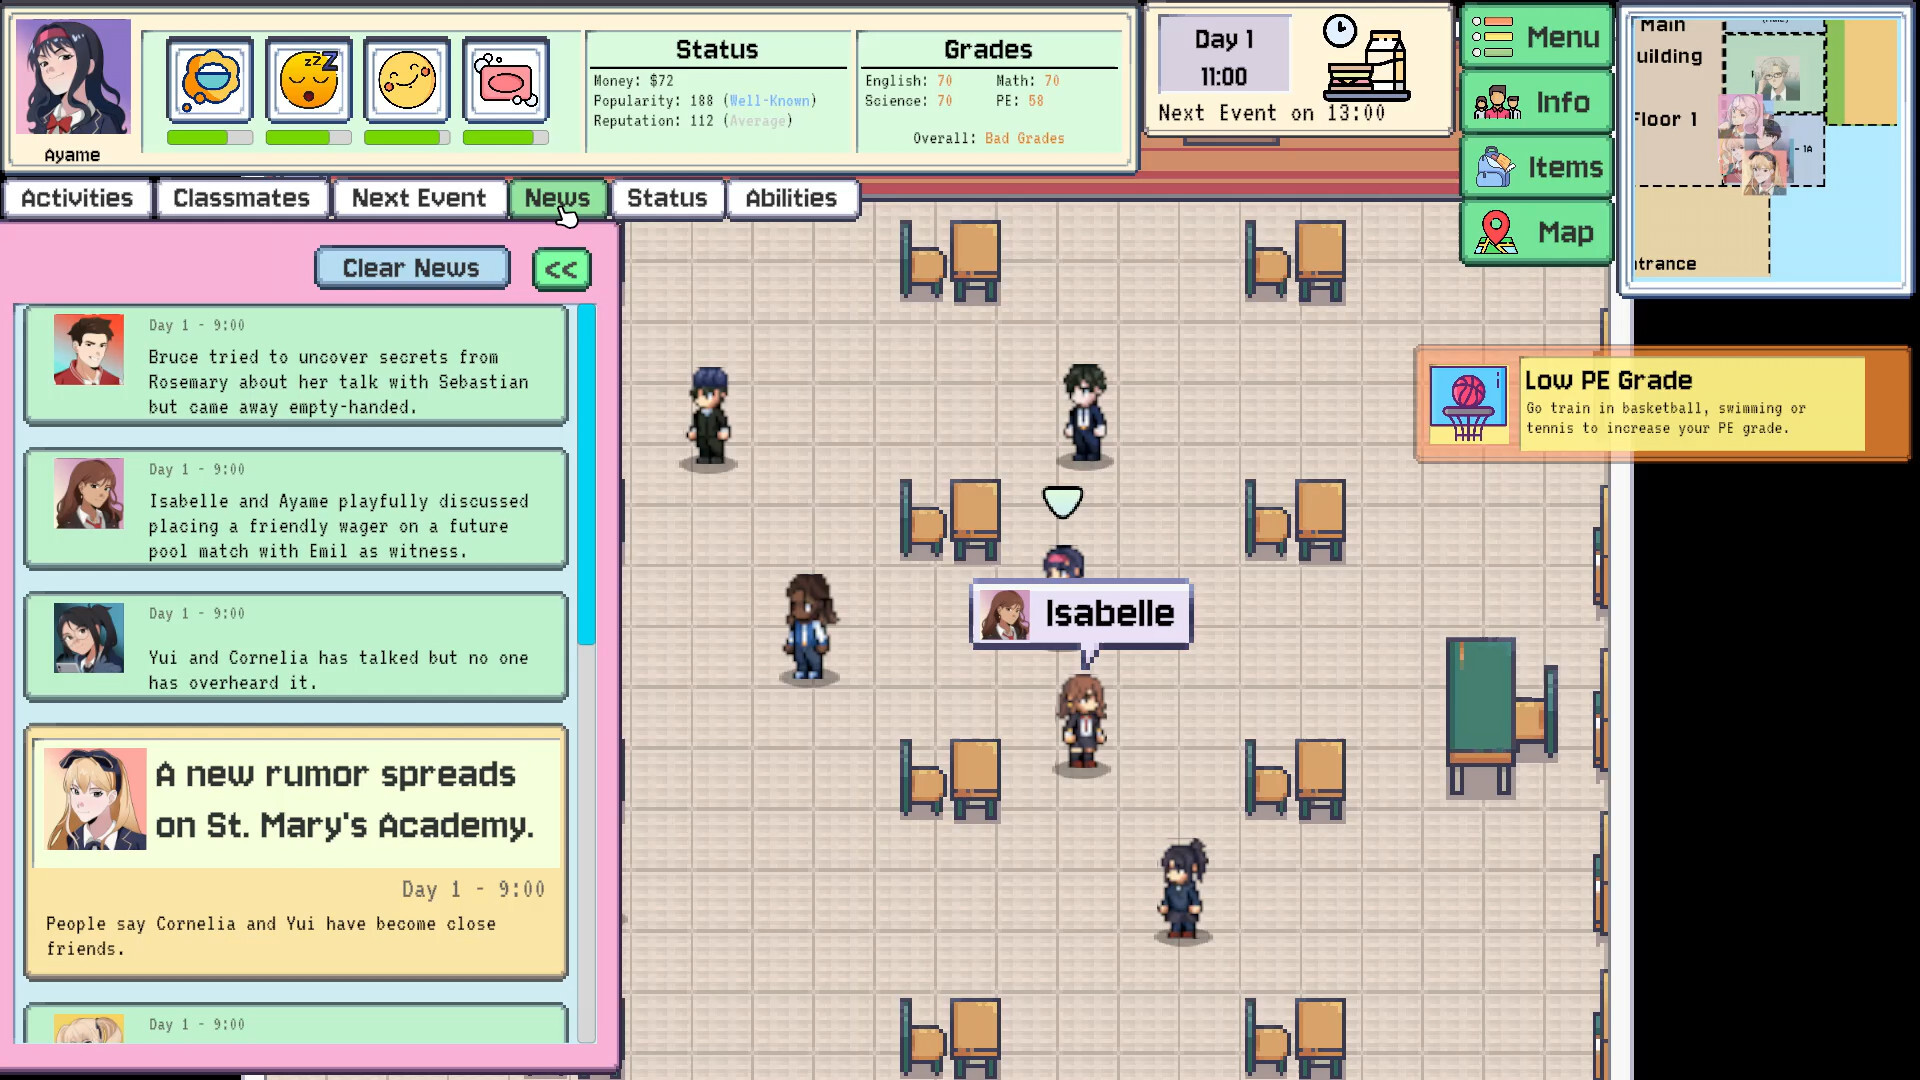The height and width of the screenshot is (1080, 1920).
Task: Click the hunger need icon
Action: 210,80
